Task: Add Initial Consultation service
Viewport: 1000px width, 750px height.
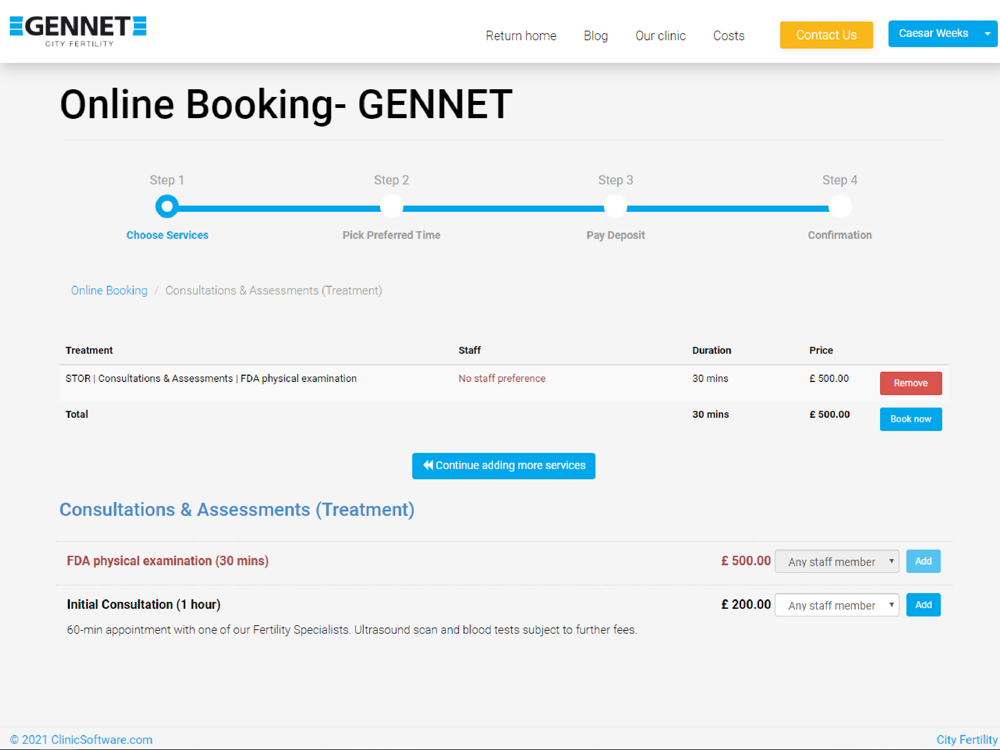Action: click(923, 605)
